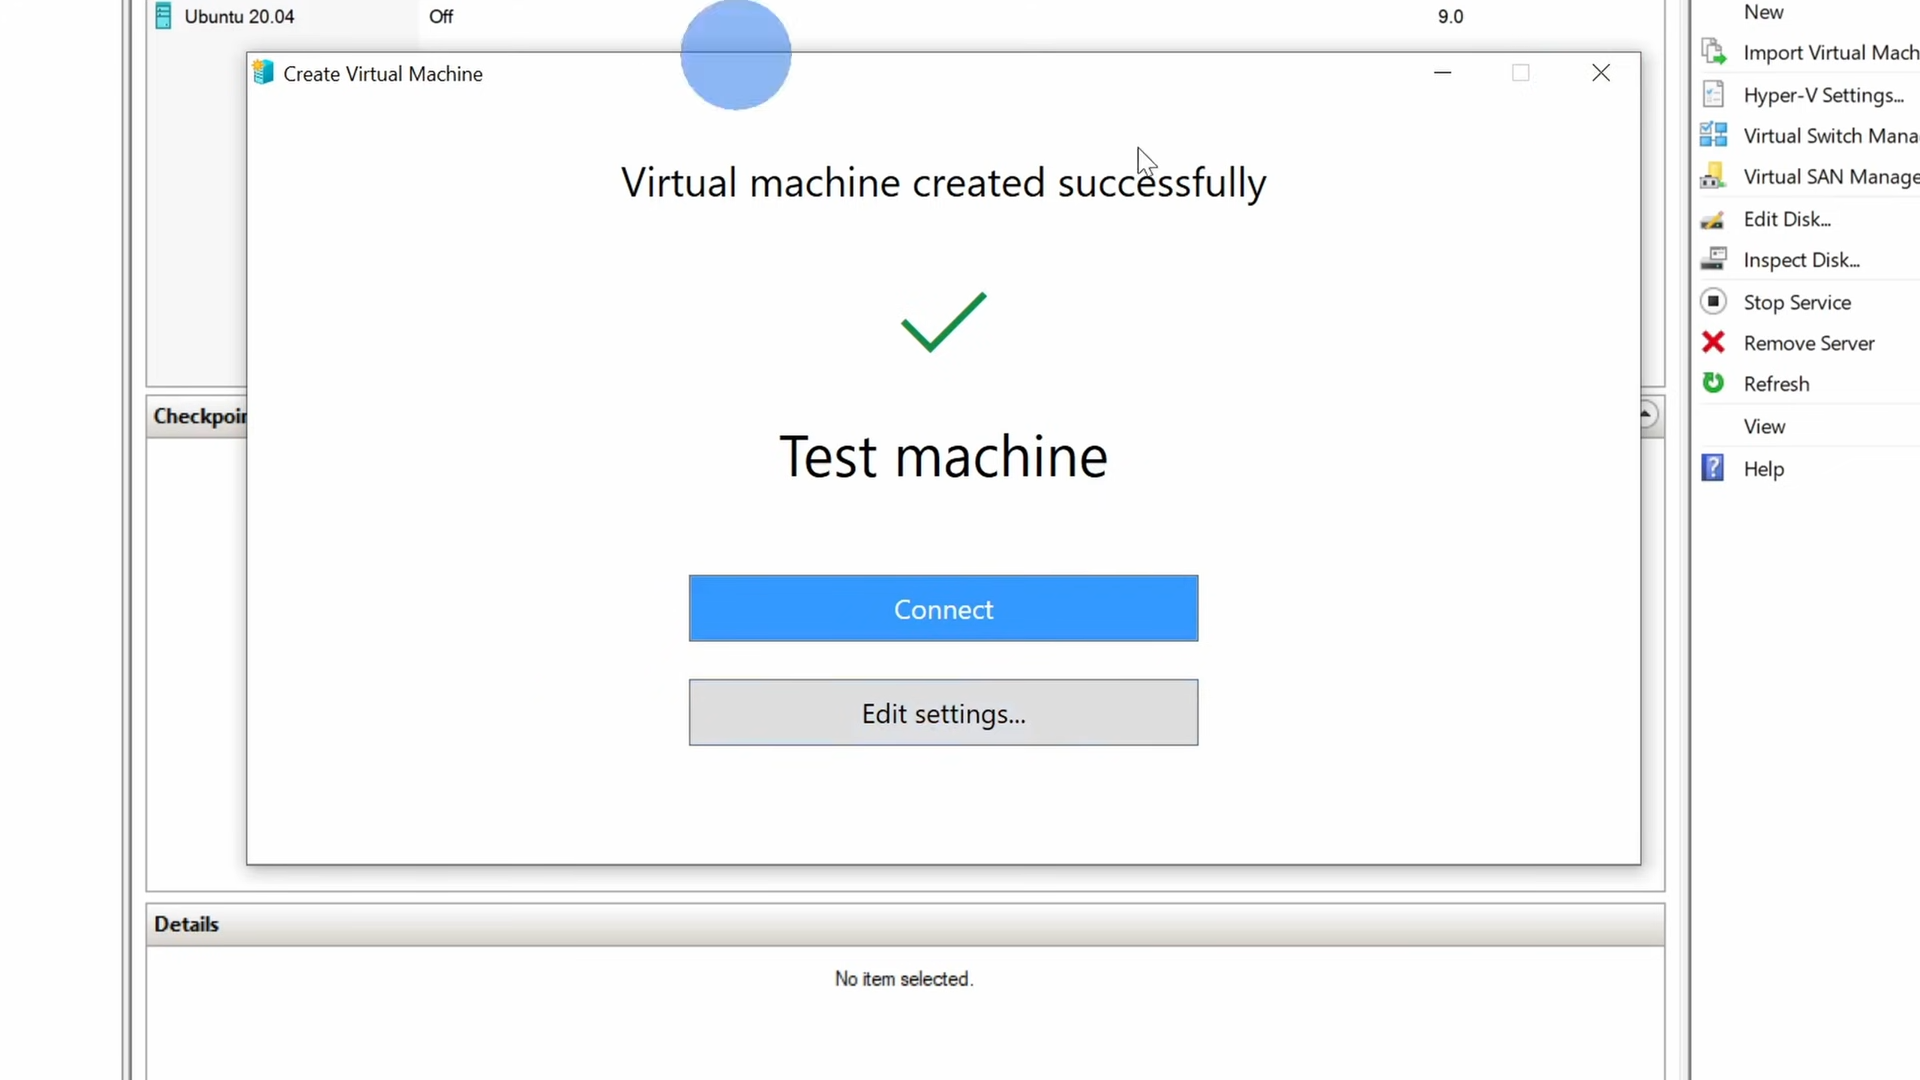The height and width of the screenshot is (1080, 1920).
Task: Open Help using its question mark icon
Action: 1713,467
